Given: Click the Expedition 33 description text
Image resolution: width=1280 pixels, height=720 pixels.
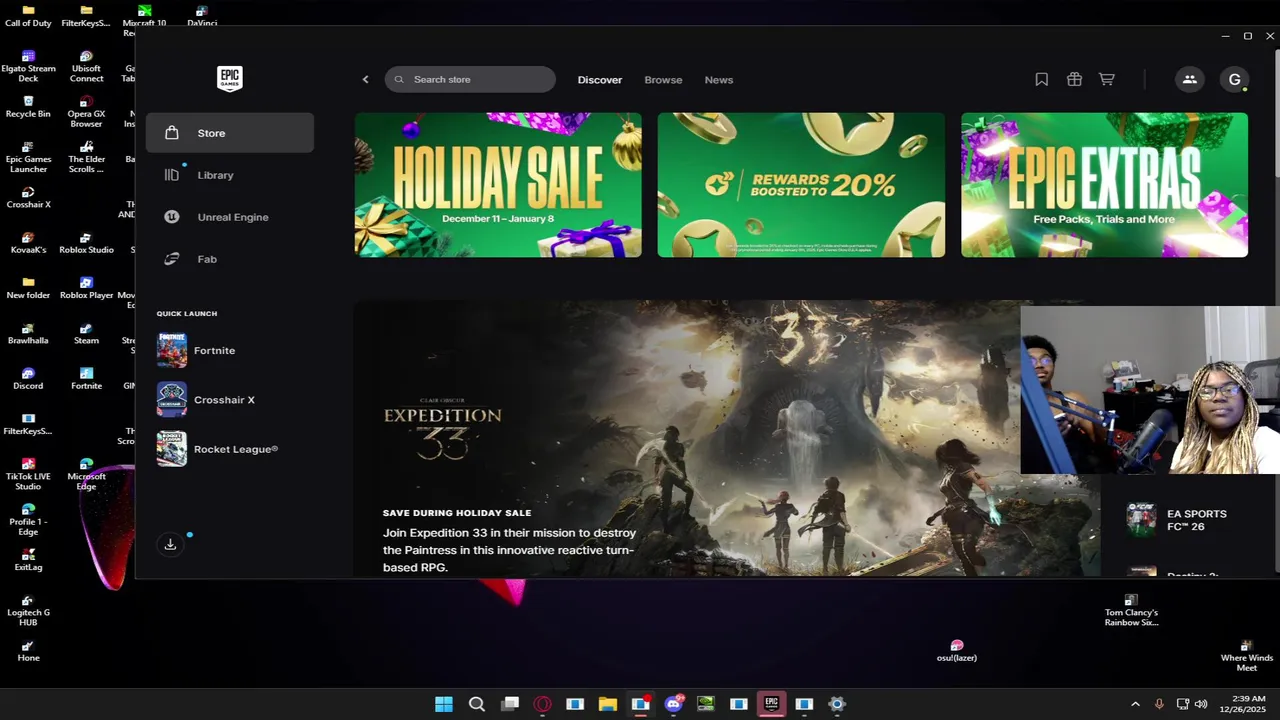Looking at the screenshot, I should [509, 550].
